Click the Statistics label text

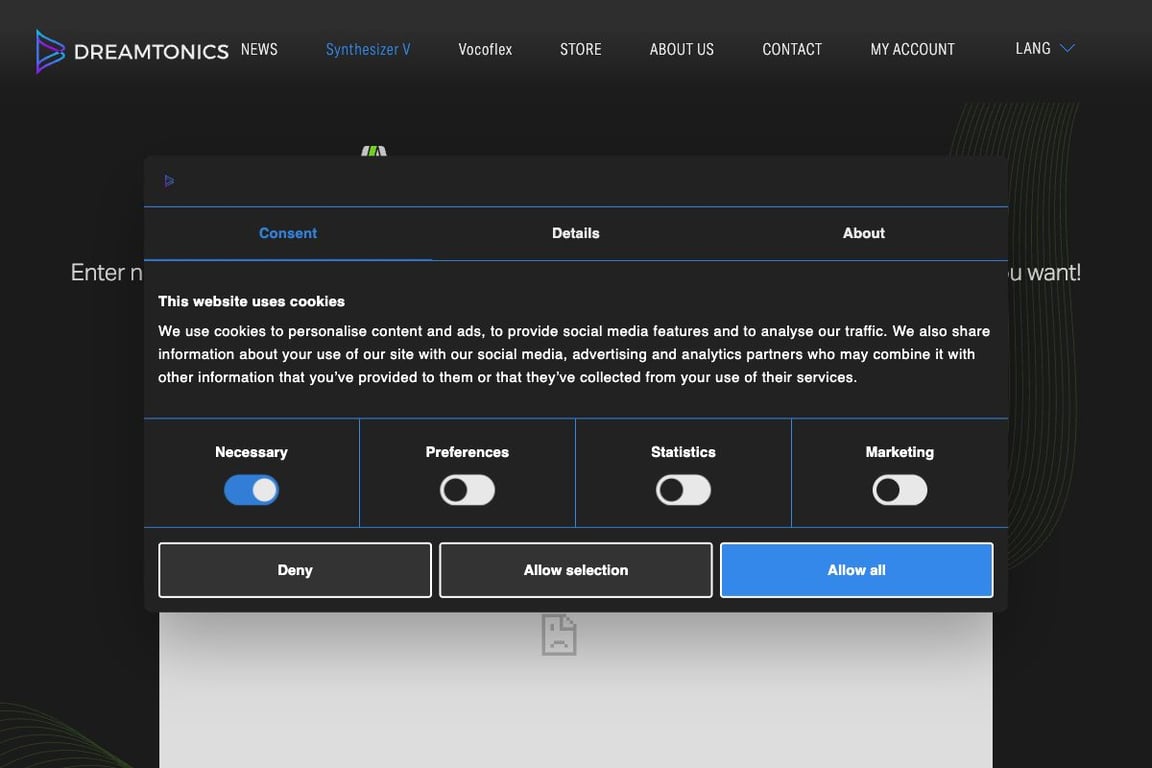coord(683,452)
